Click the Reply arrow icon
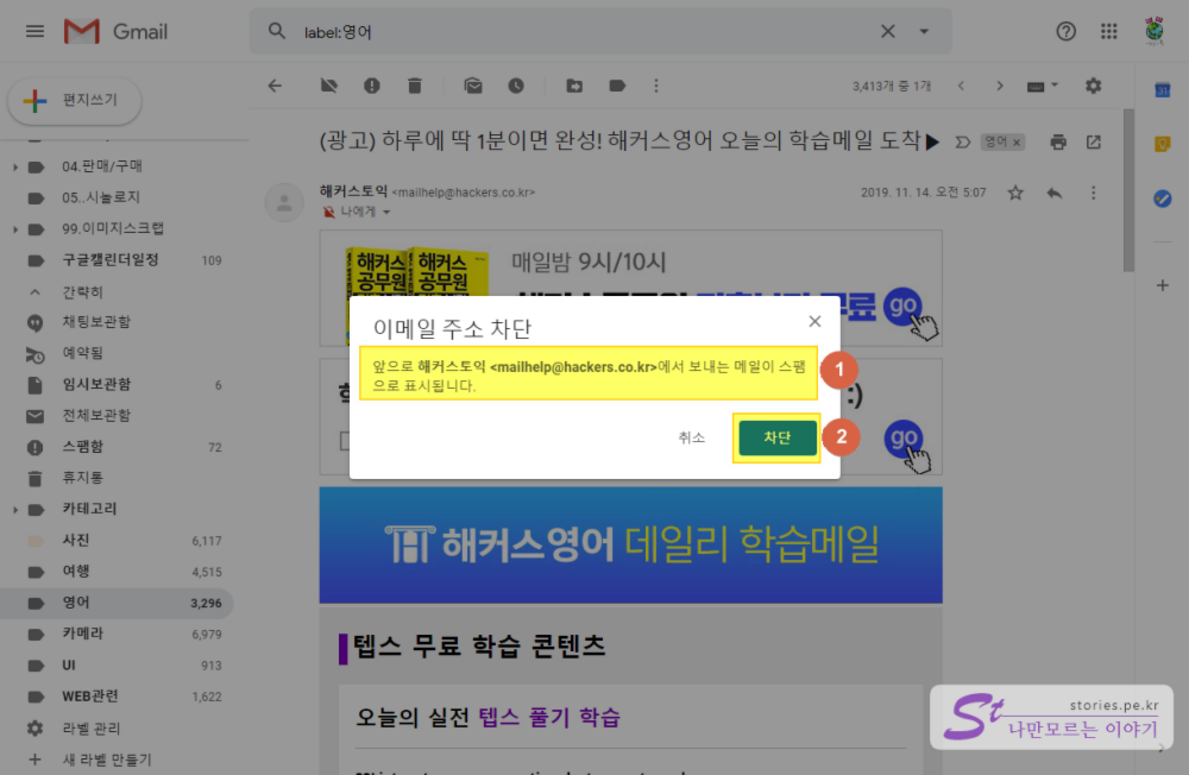Viewport: 1189px width, 775px height. 1054,192
